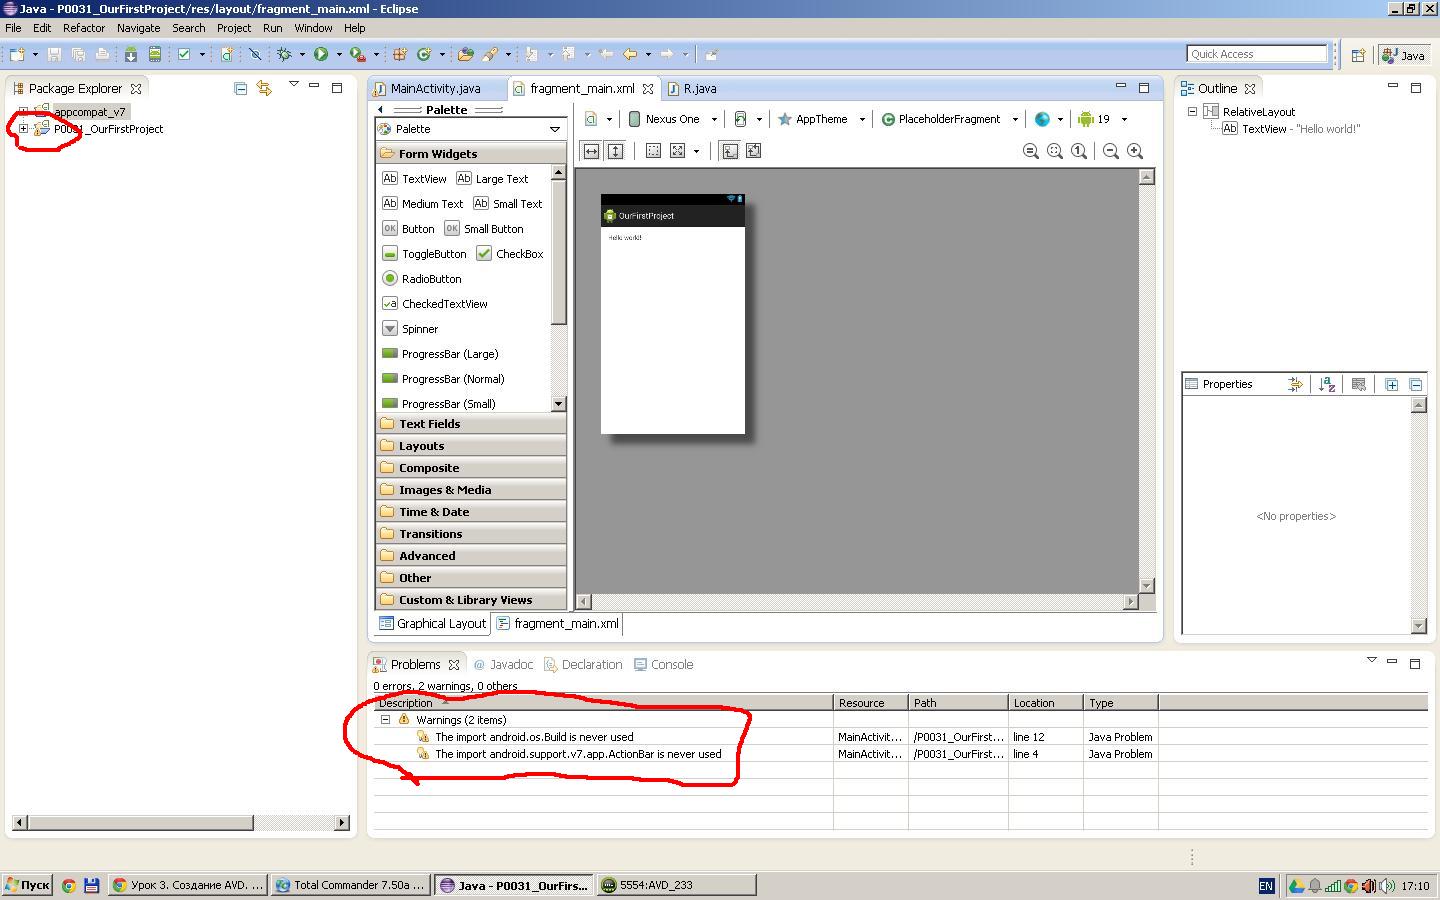1440x900 pixels.
Task: Click the emulate real size zoom icon
Action: 1031,151
